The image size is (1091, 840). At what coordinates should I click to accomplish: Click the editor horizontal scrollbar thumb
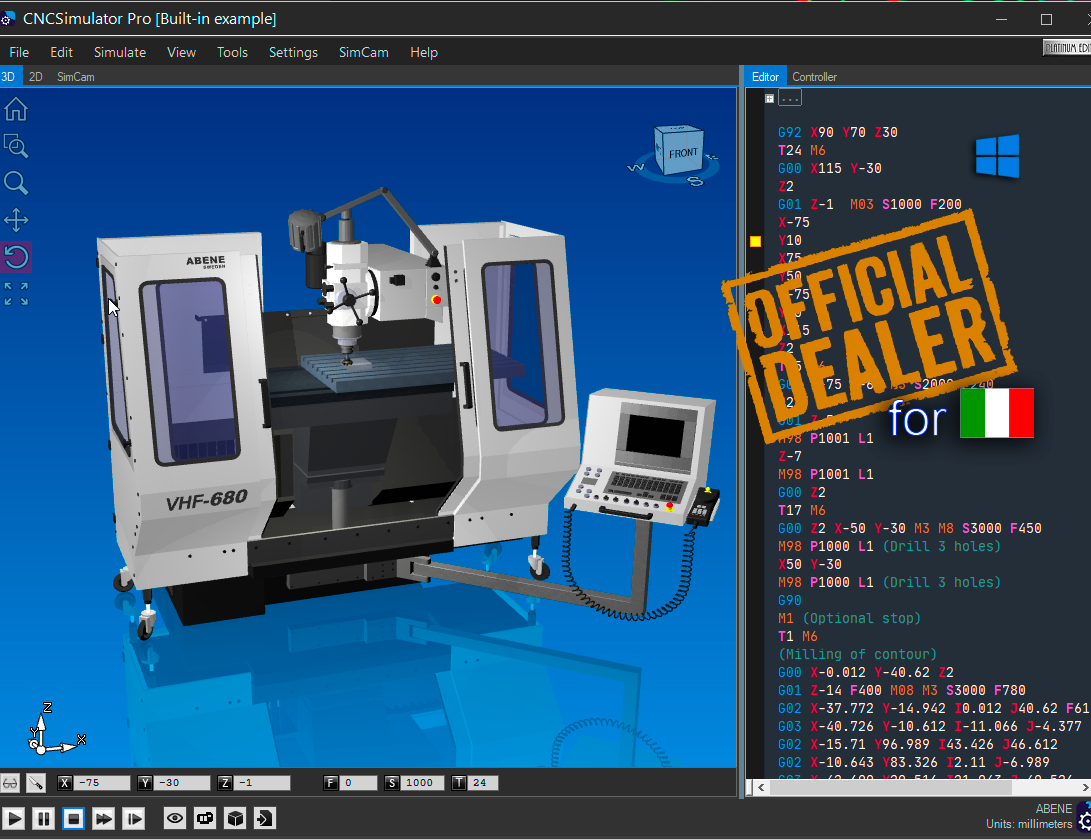(891, 787)
